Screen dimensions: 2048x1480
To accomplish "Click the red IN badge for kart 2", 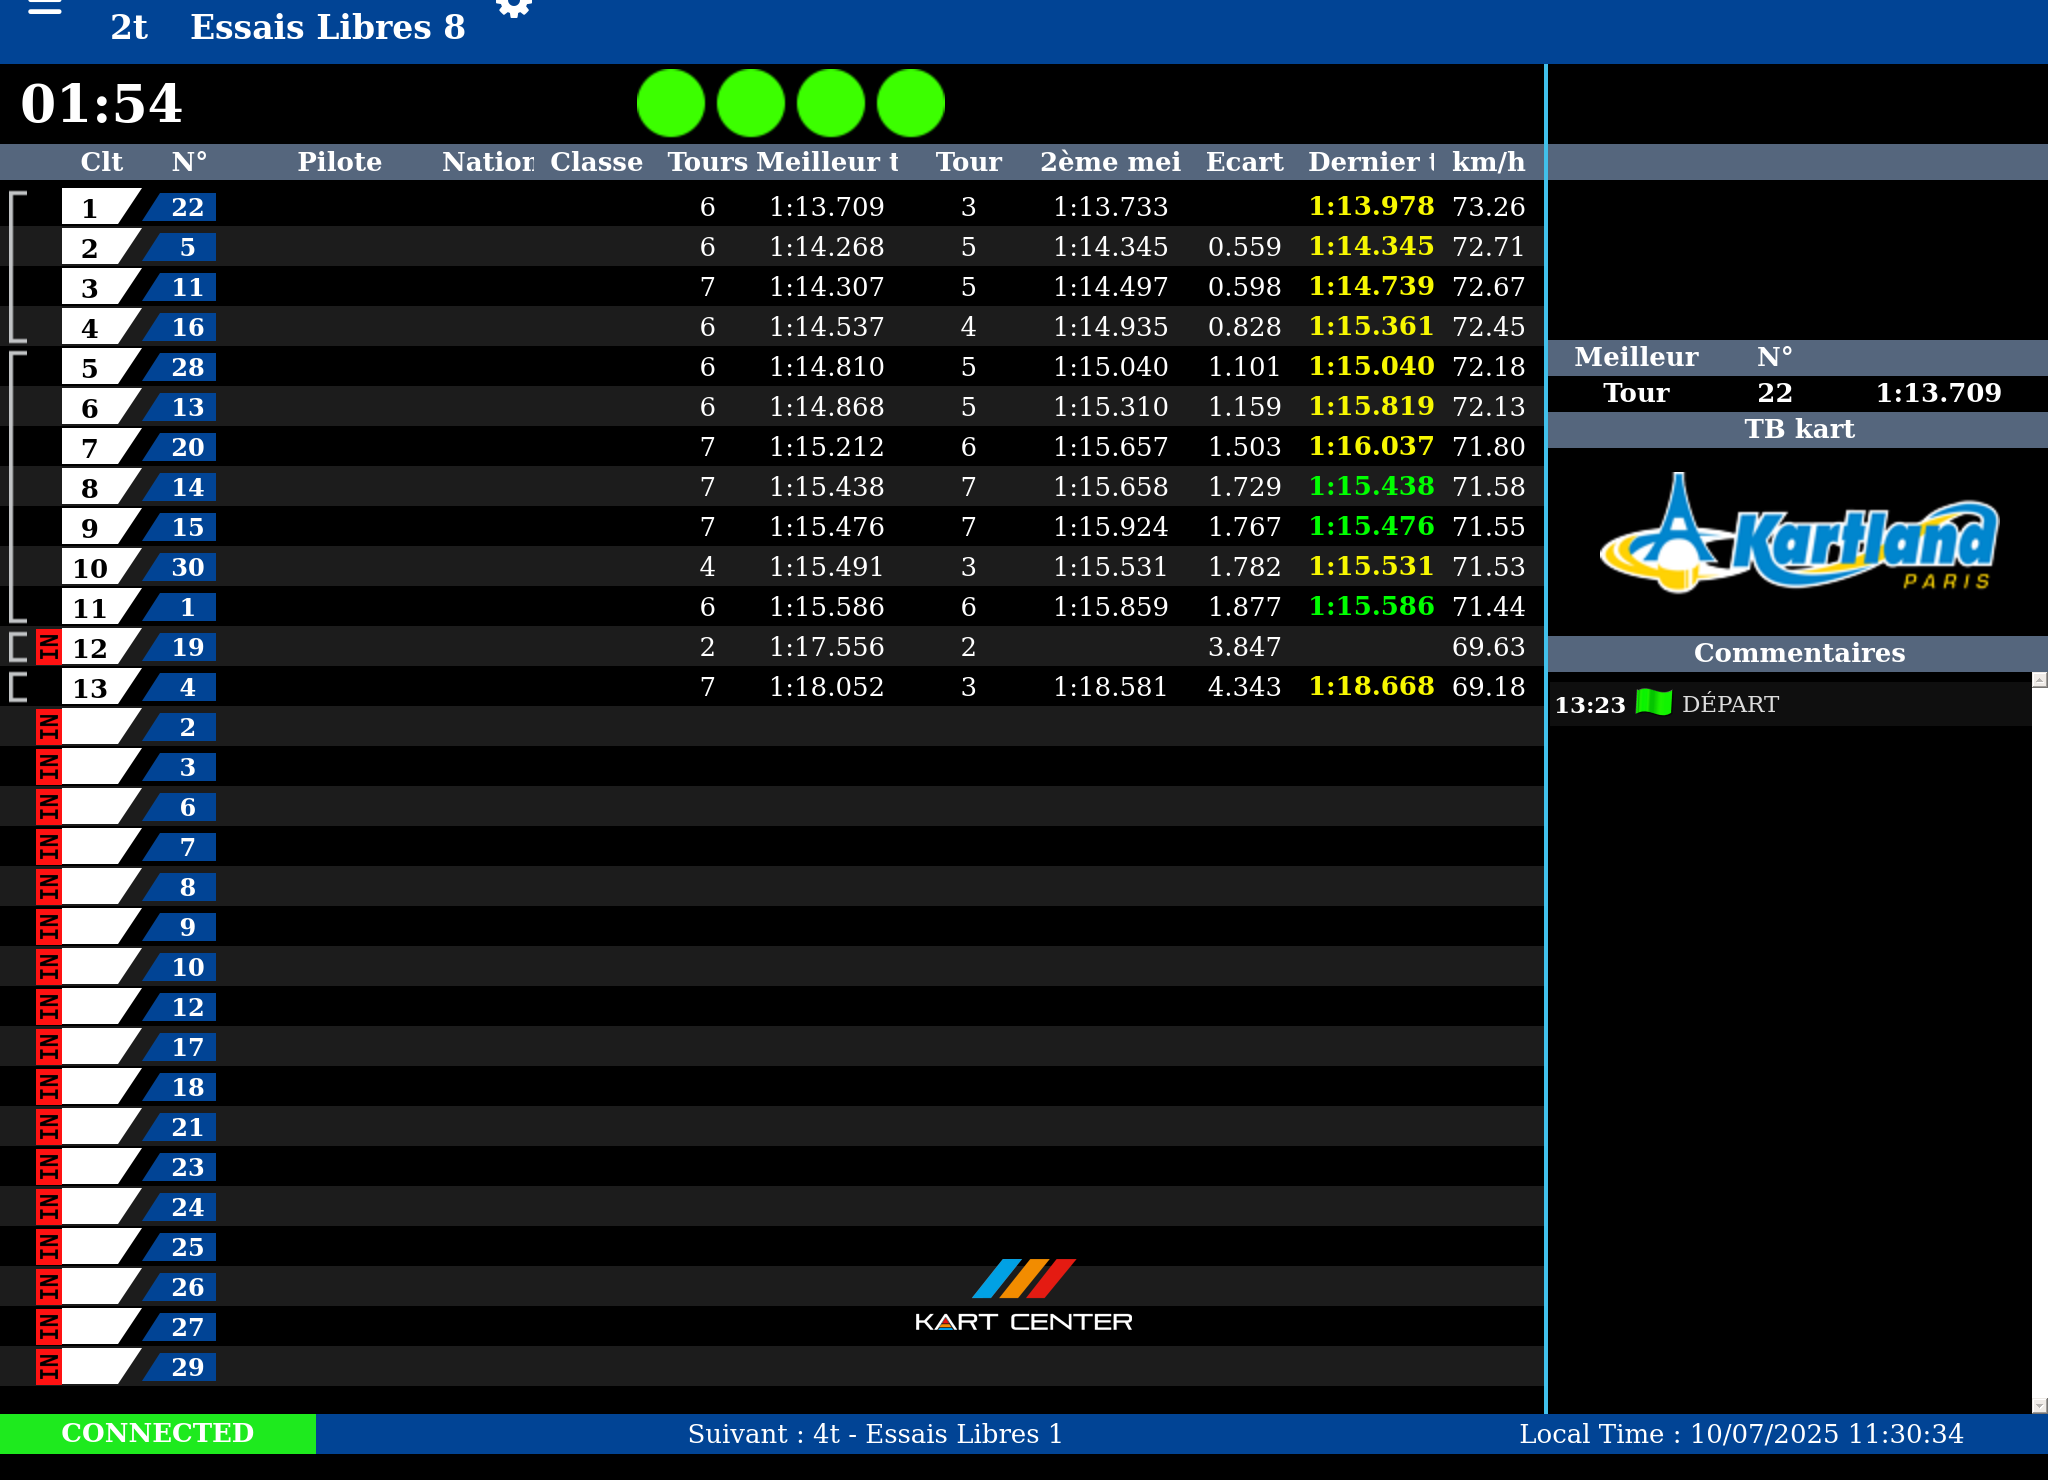I will 48,727.
